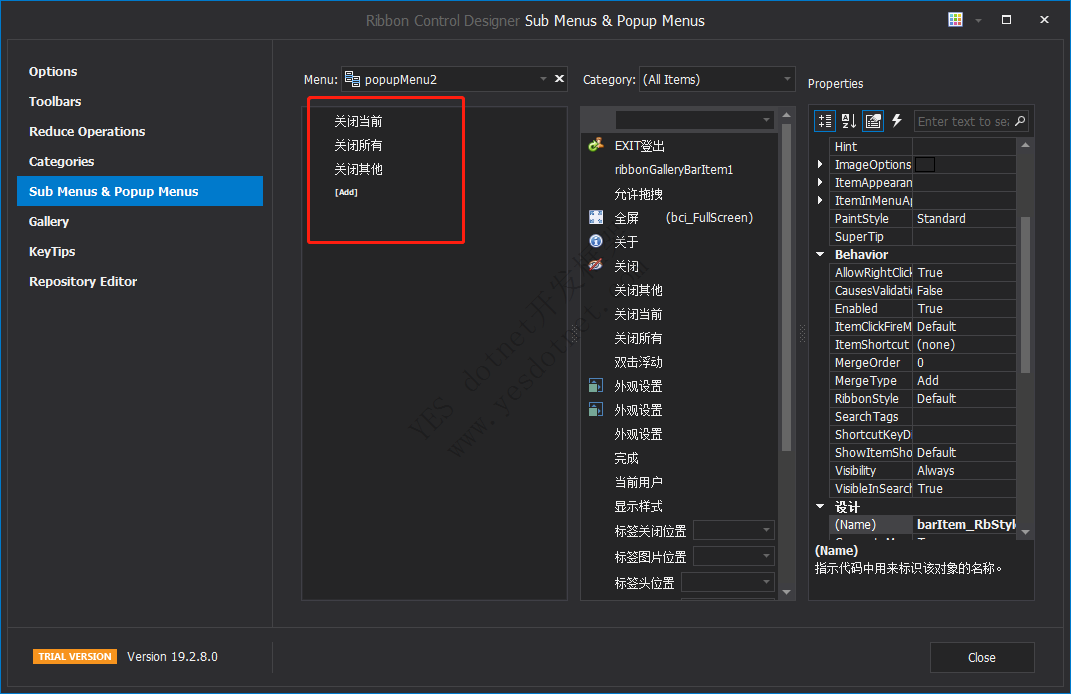This screenshot has height=694, width=1071.
Task: Click the 关于 info icon
Action: (596, 241)
